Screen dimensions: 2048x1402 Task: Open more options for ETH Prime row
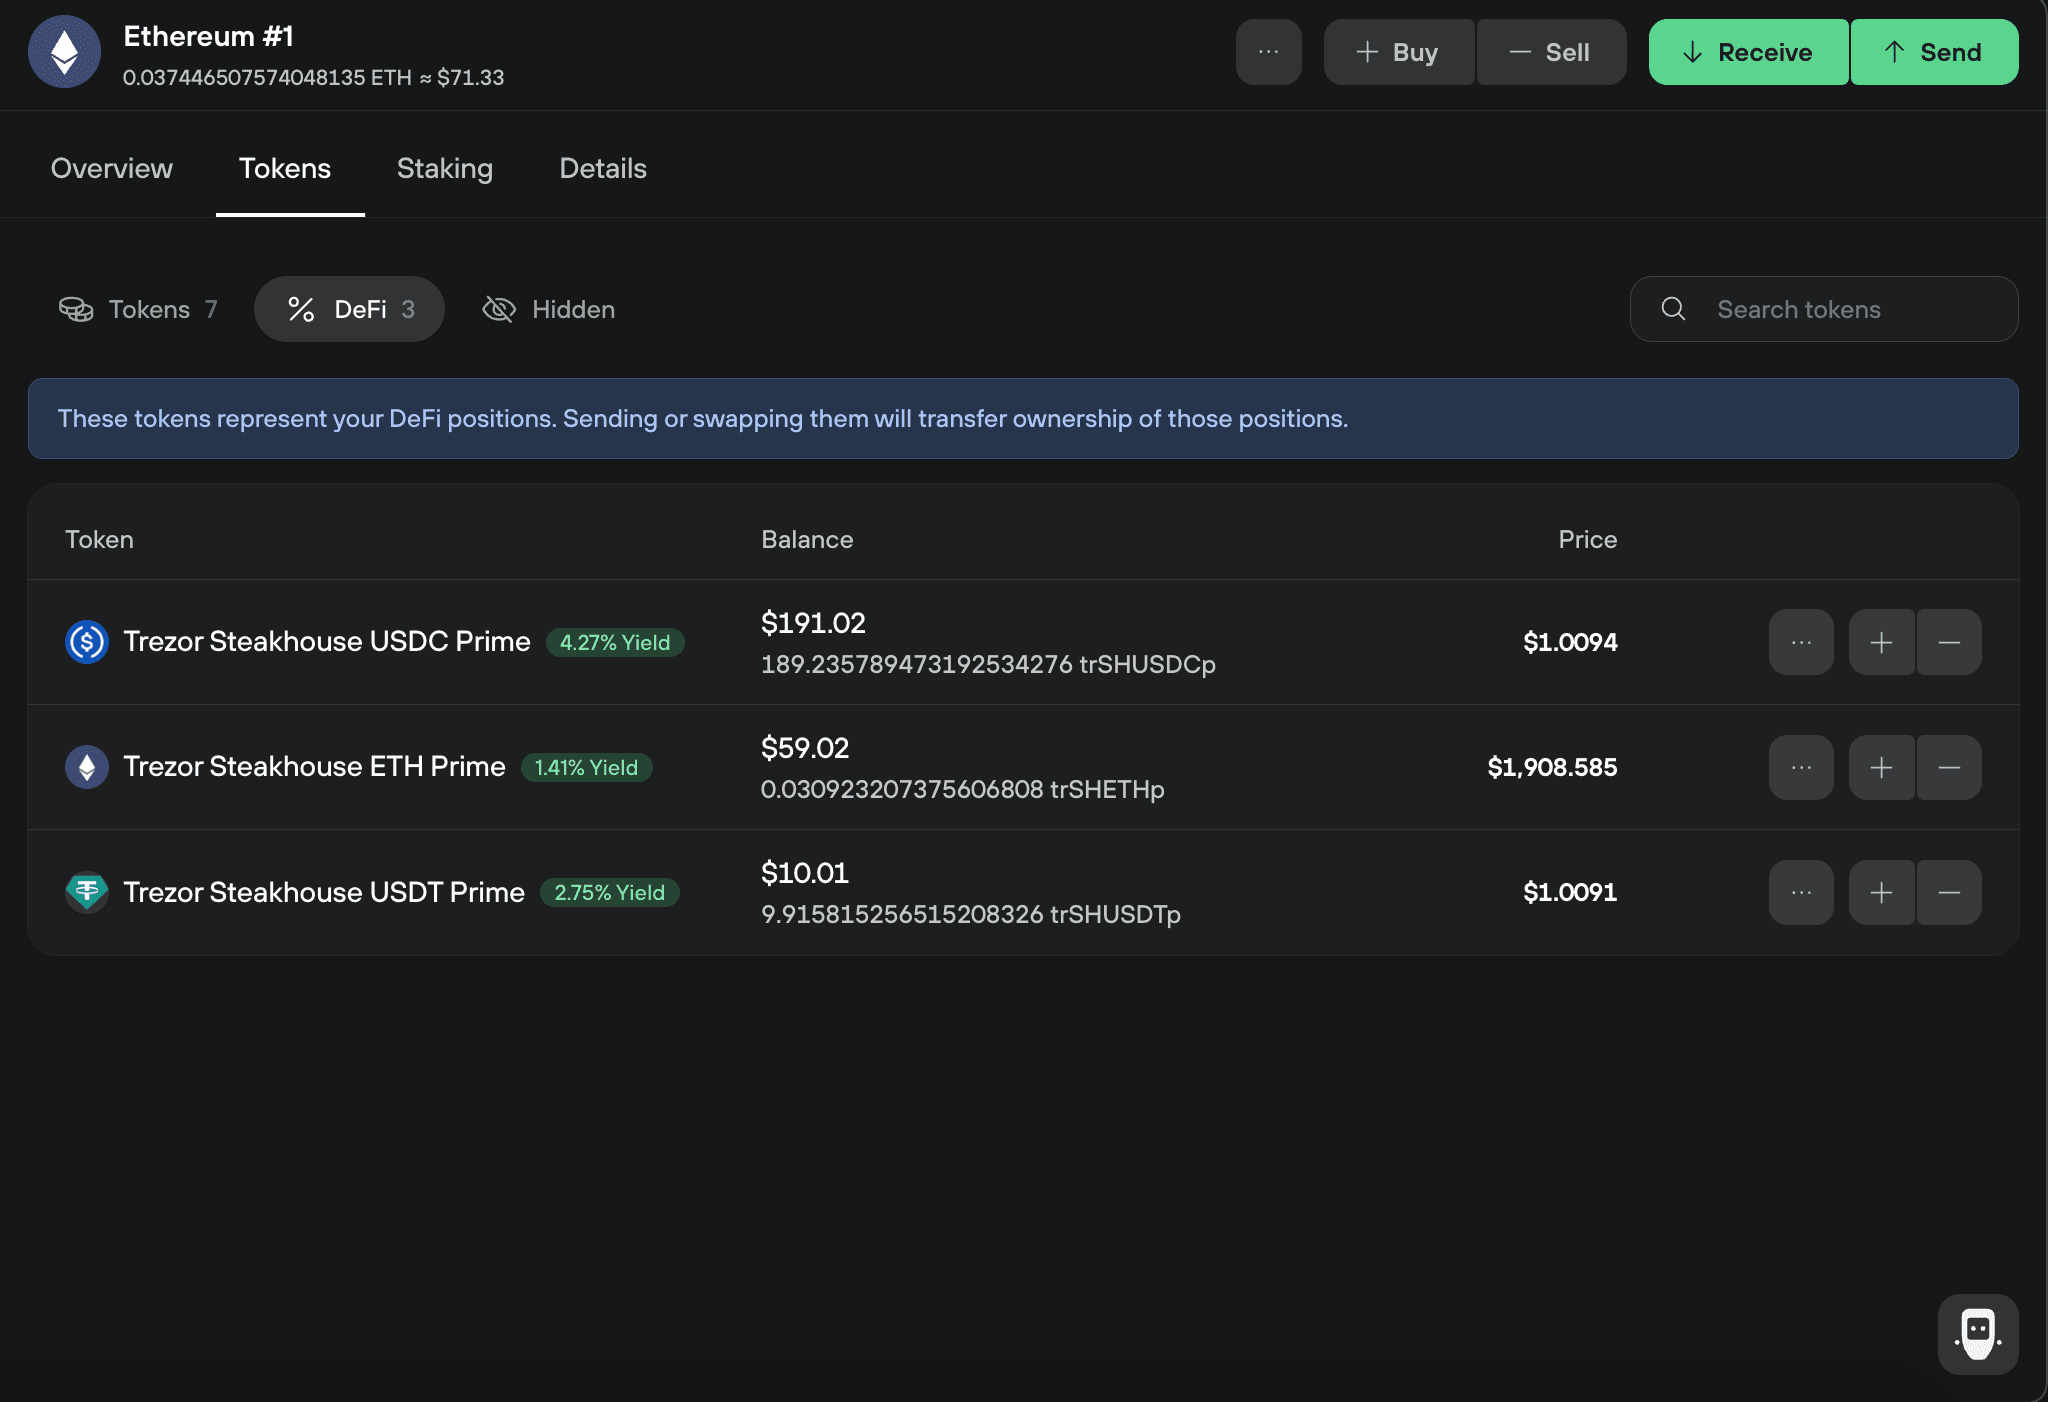coord(1801,767)
